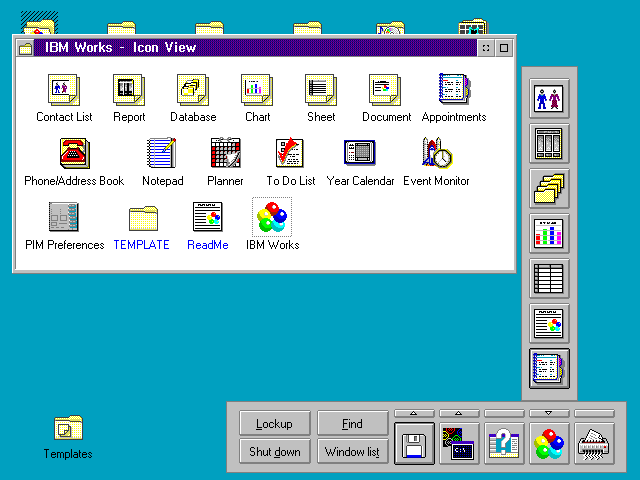640x480 pixels.
Task: Open the Phone/Address Book icon
Action: [x=75, y=153]
